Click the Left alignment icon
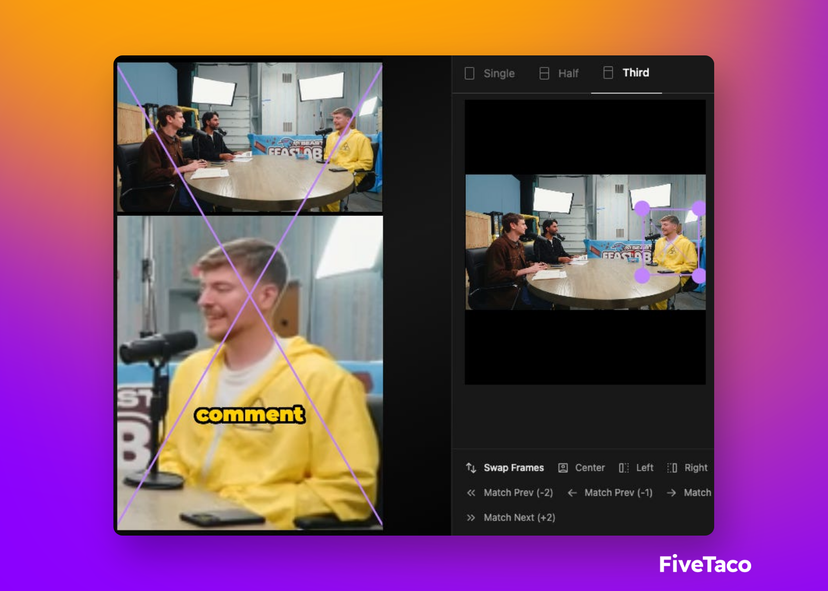The height and width of the screenshot is (591, 828). coord(624,468)
